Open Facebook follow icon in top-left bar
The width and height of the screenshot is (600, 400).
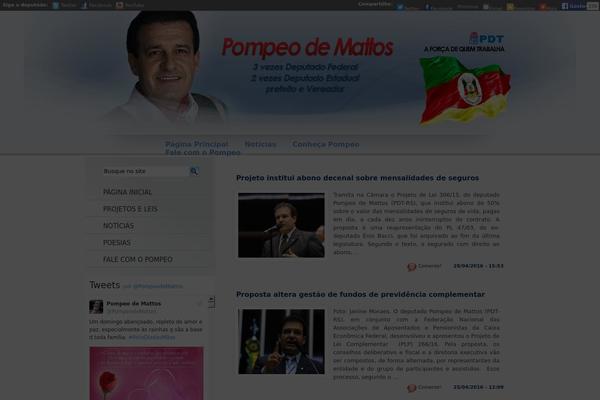click(x=84, y=5)
